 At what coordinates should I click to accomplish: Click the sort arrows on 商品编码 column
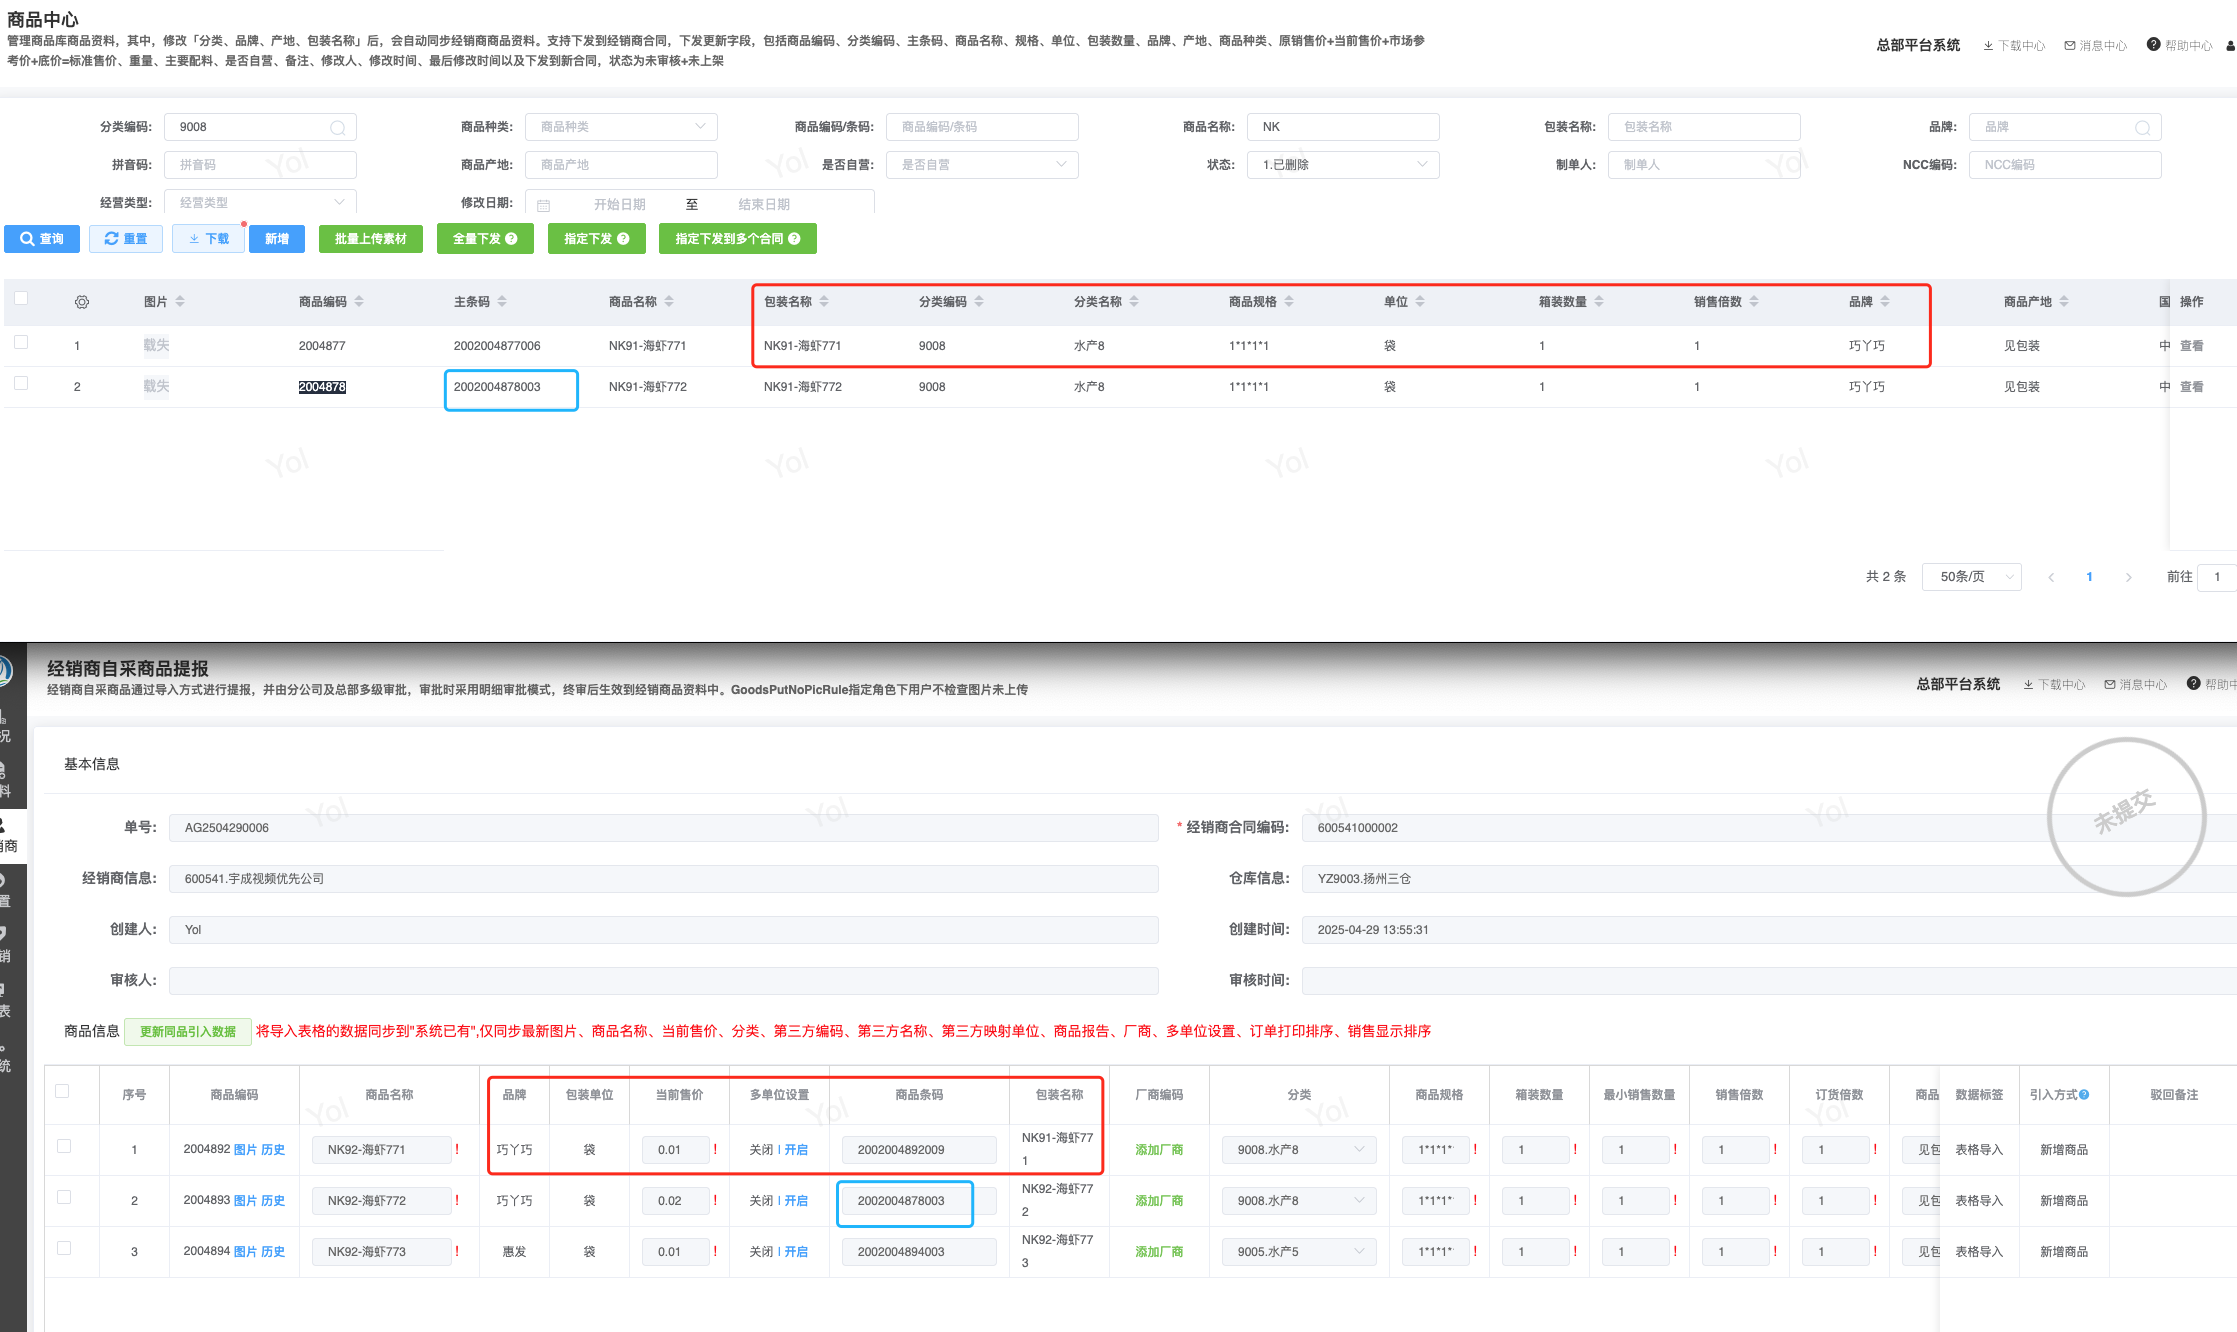tap(359, 302)
